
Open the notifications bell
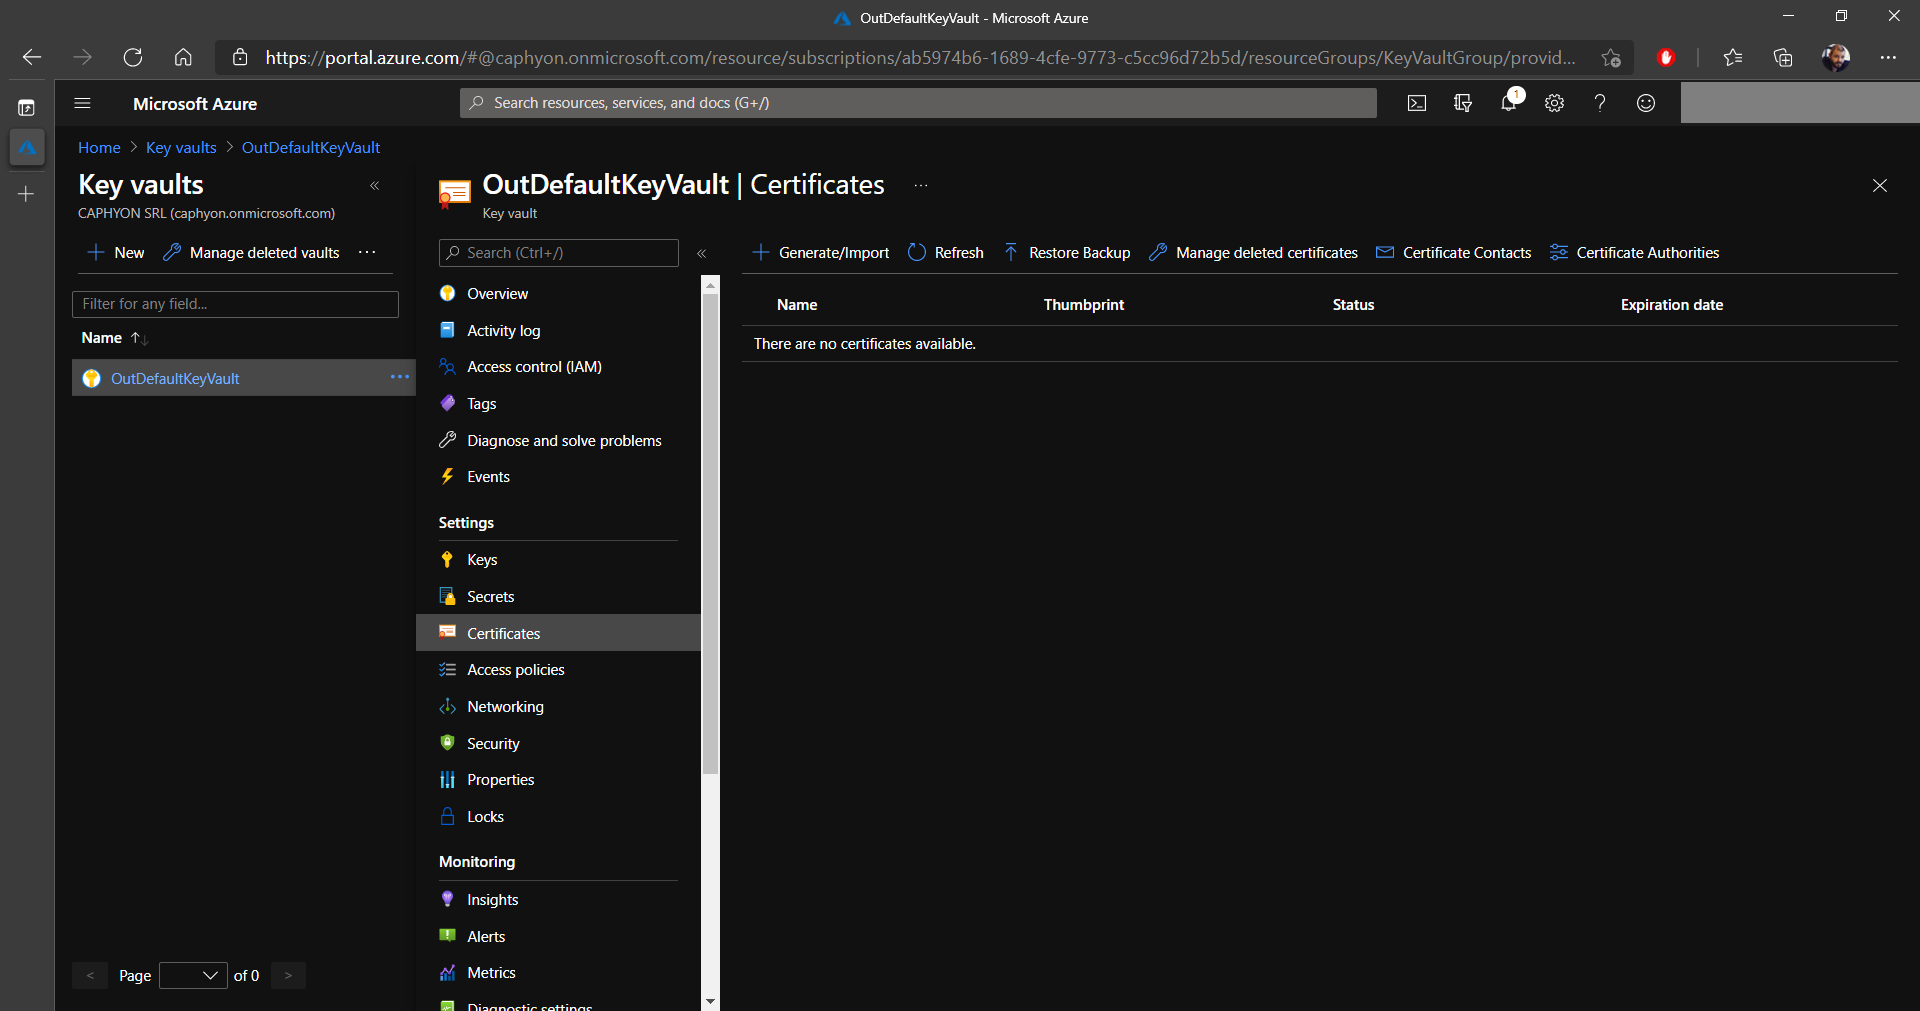pyautogui.click(x=1509, y=103)
